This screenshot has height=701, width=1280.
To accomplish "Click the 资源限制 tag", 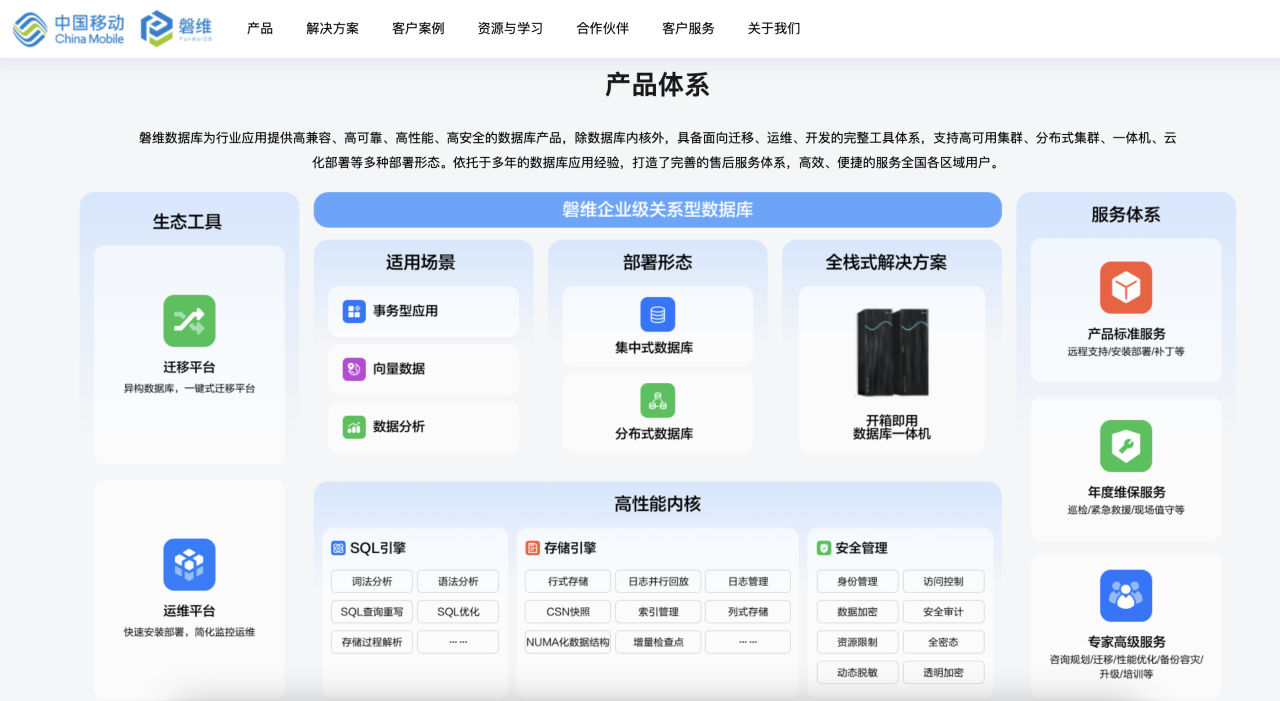I will click(x=858, y=642).
